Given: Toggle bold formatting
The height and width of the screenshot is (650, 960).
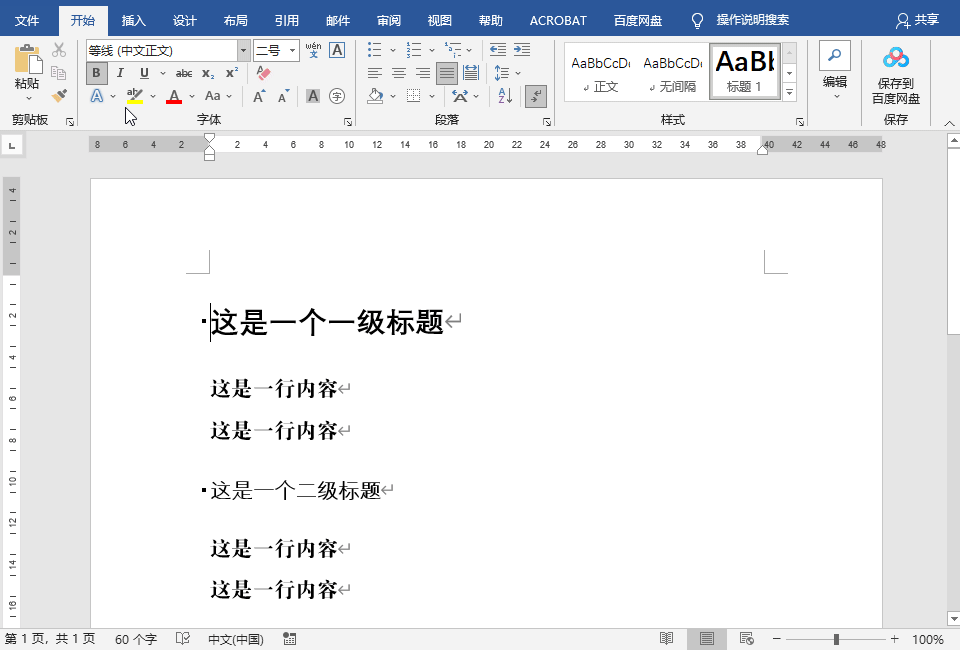Looking at the screenshot, I should tap(96, 73).
